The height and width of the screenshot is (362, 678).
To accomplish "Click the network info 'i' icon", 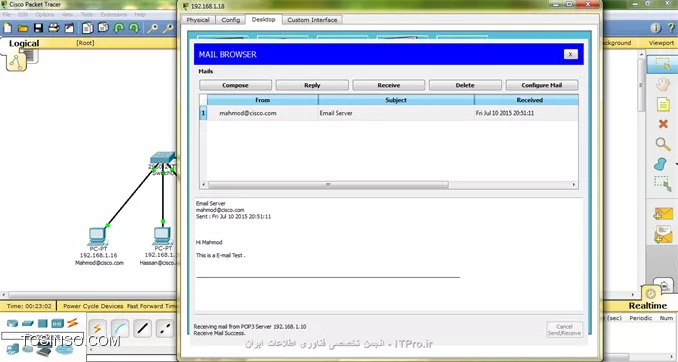I will tap(656, 28).
